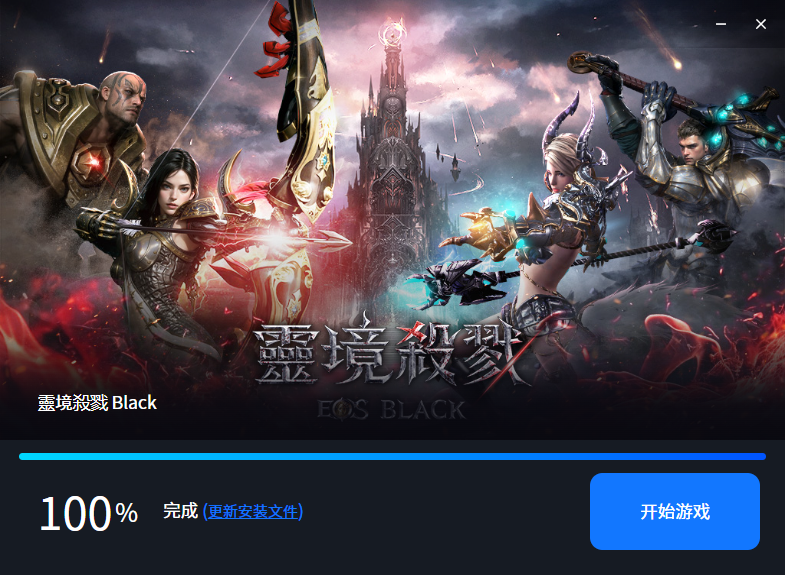Click the faded EOS BLACK subtitle logo
785x575 pixels.
pos(392,410)
